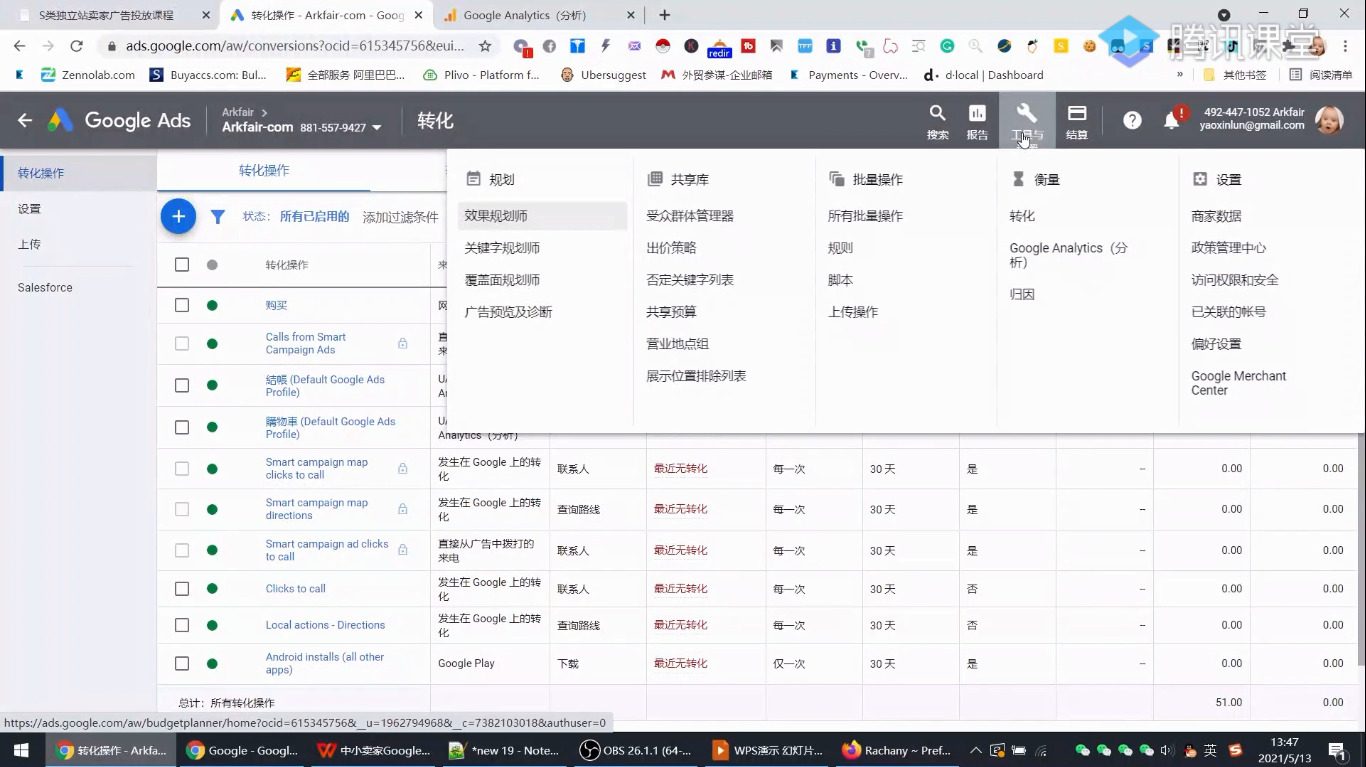Open the notifications bell with alert badge
The image size is (1366, 767).
[x=1170, y=120]
